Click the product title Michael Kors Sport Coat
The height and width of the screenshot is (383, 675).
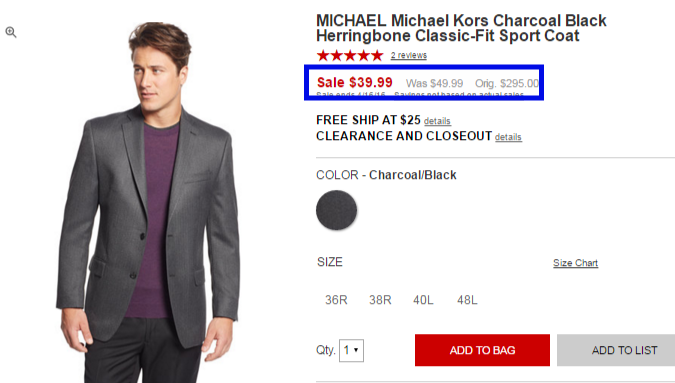tap(461, 28)
